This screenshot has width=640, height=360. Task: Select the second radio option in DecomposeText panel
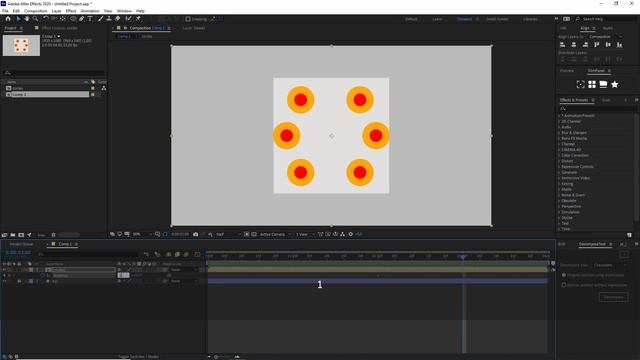click(564, 285)
